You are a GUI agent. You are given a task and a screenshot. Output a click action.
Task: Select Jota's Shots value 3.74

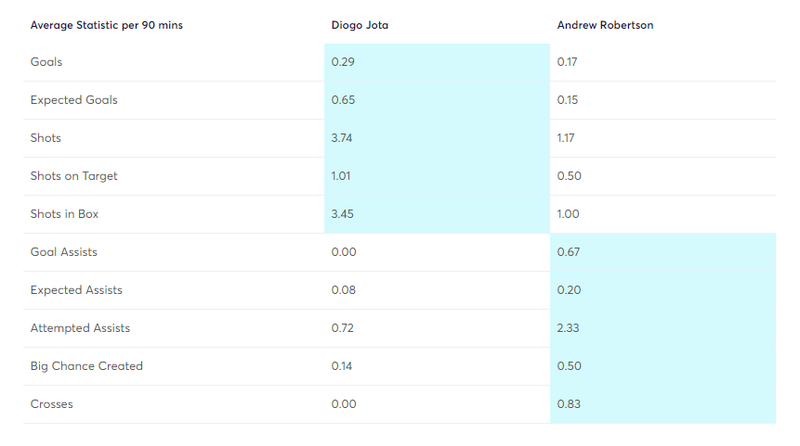341,138
